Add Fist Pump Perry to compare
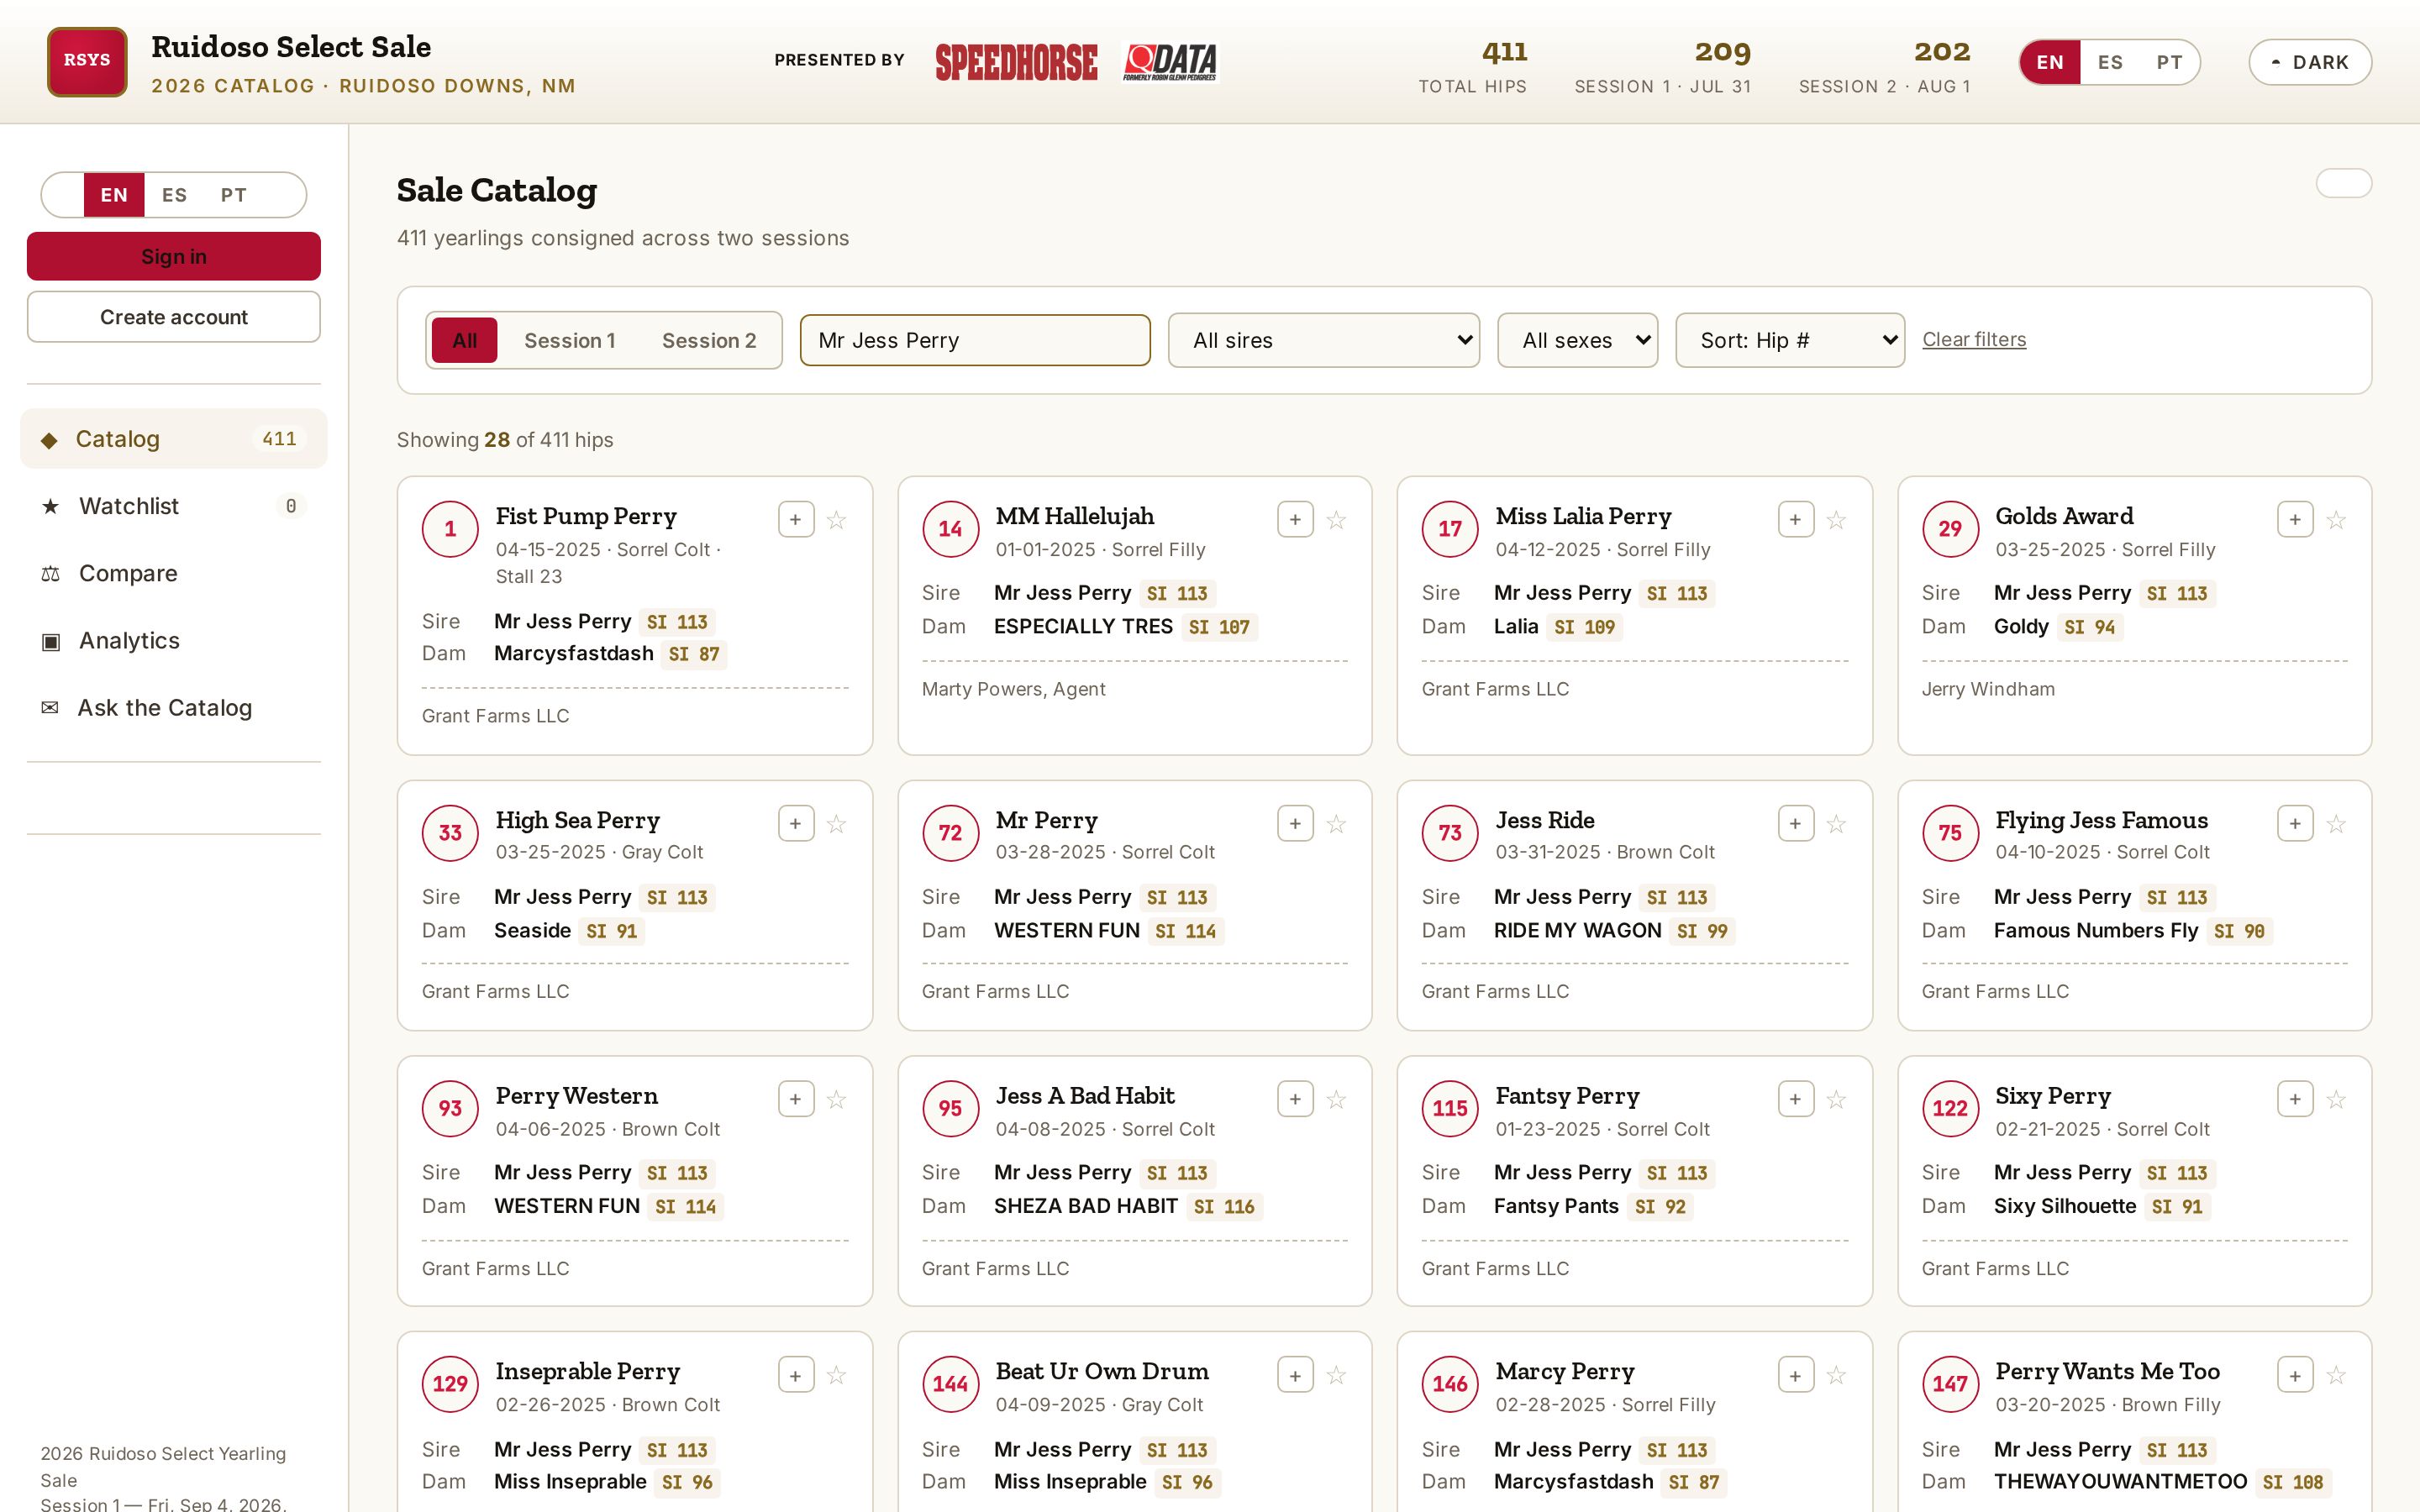This screenshot has height=1512, width=2420. [x=796, y=520]
